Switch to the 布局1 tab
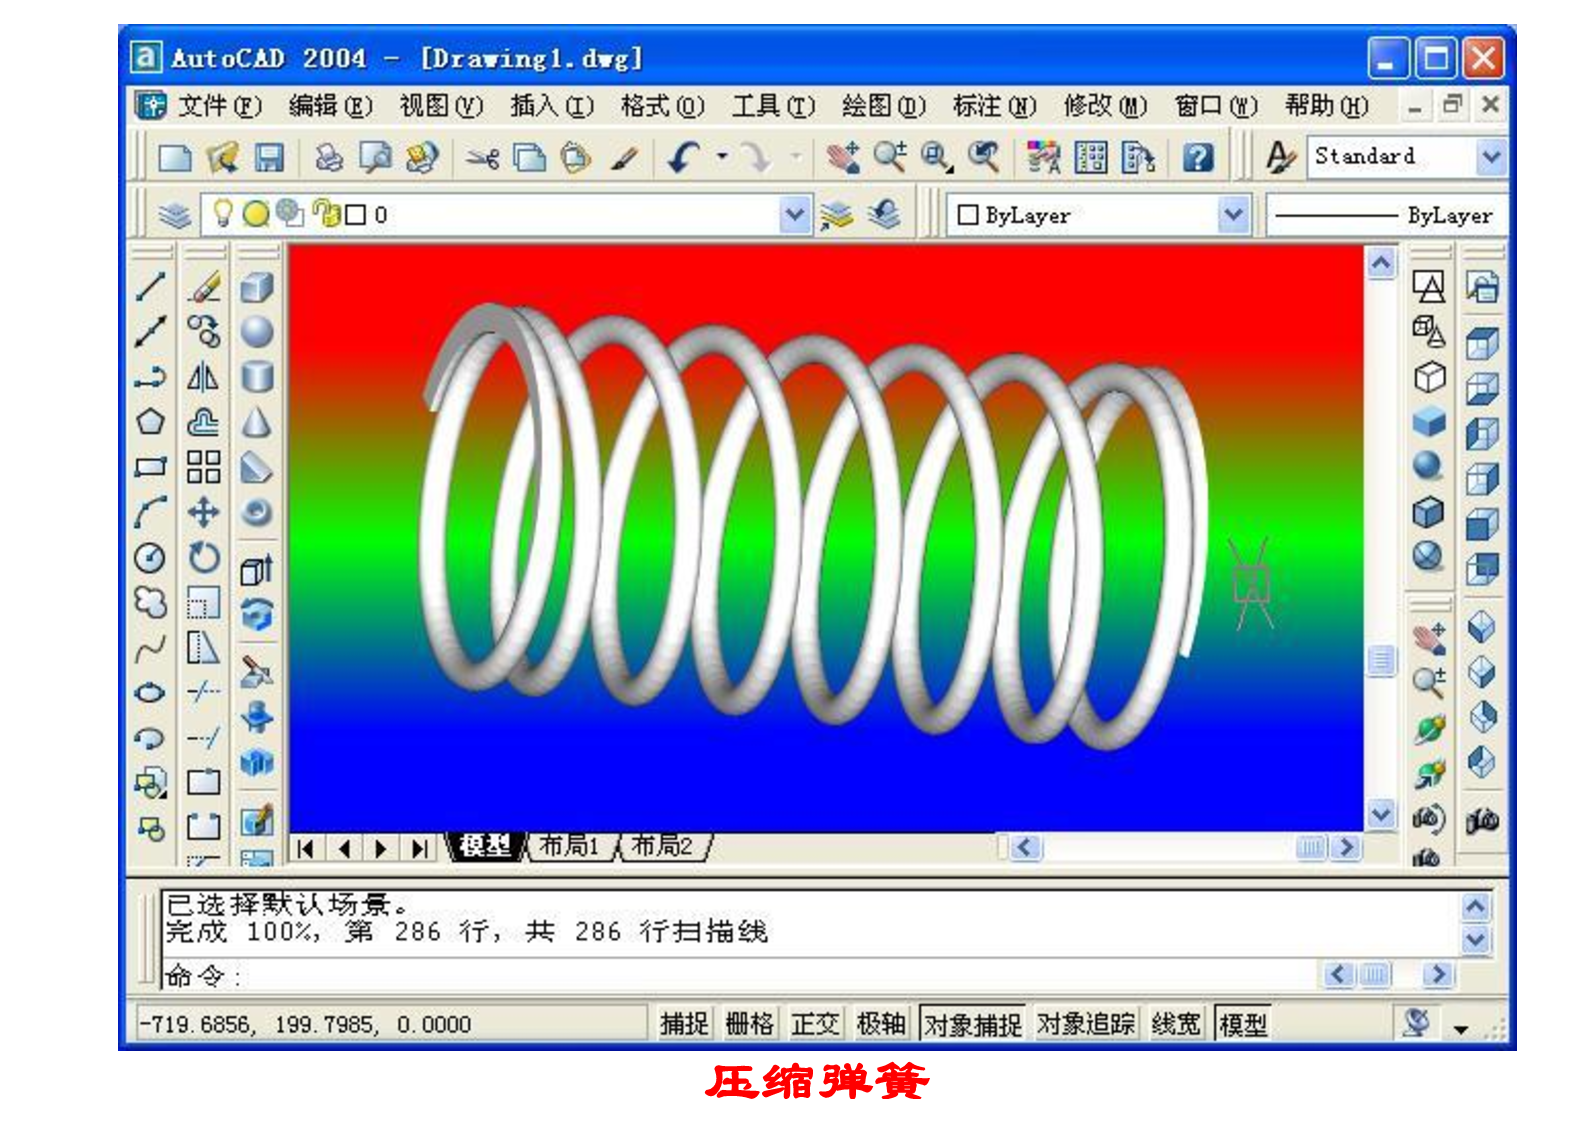The image size is (1588, 1123). pyautogui.click(x=569, y=846)
